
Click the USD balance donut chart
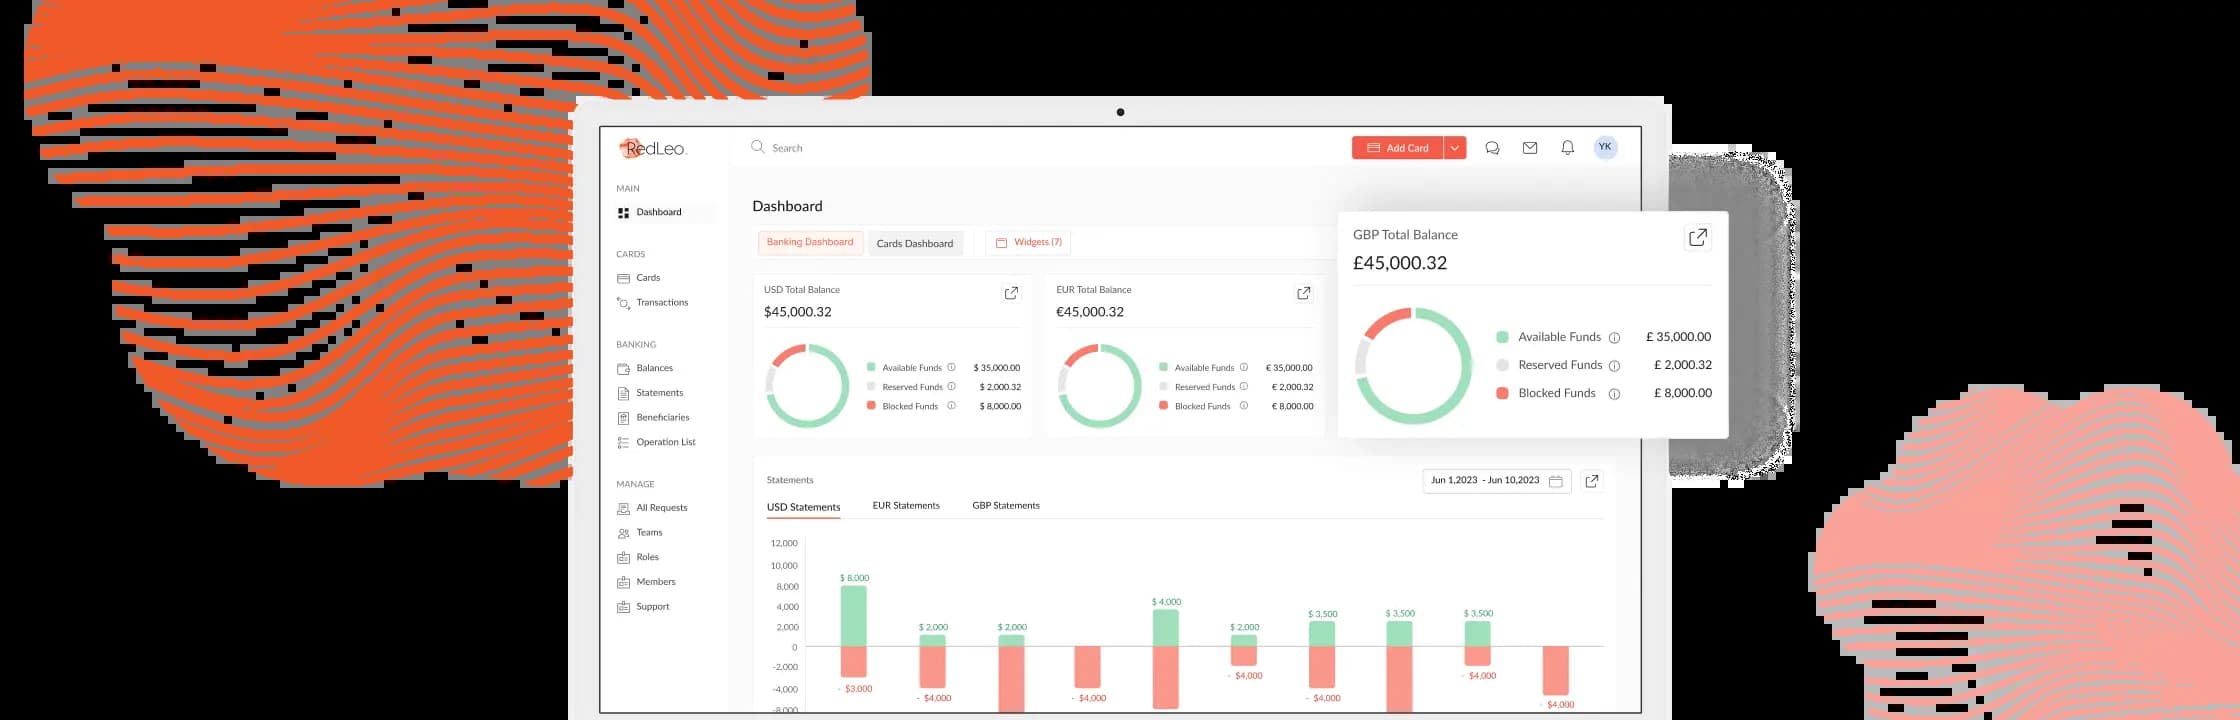point(807,385)
